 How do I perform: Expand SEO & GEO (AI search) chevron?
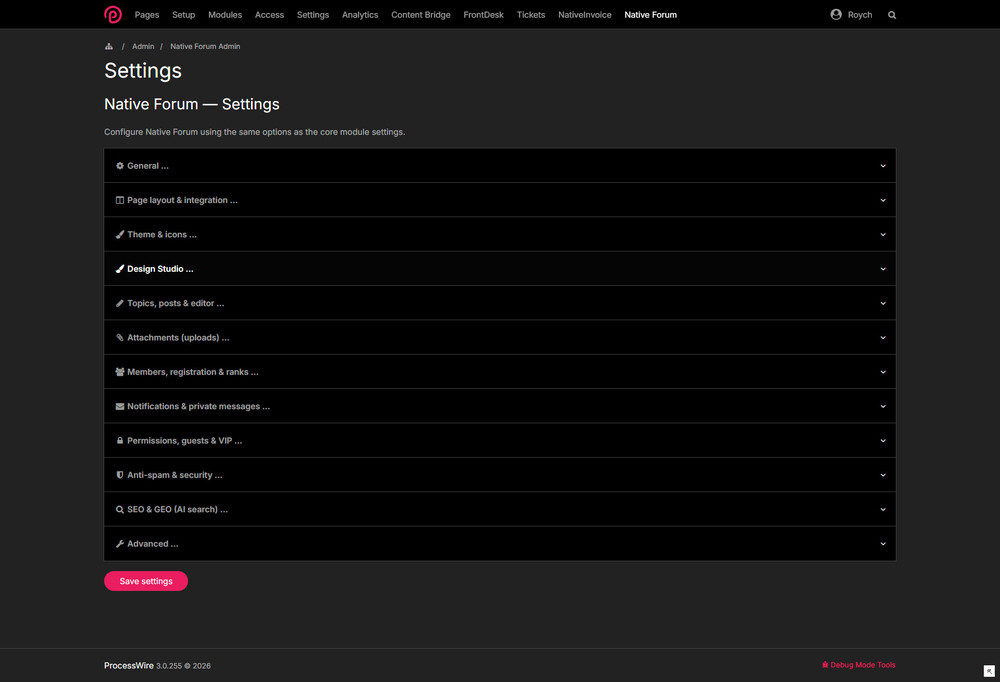[x=883, y=510]
